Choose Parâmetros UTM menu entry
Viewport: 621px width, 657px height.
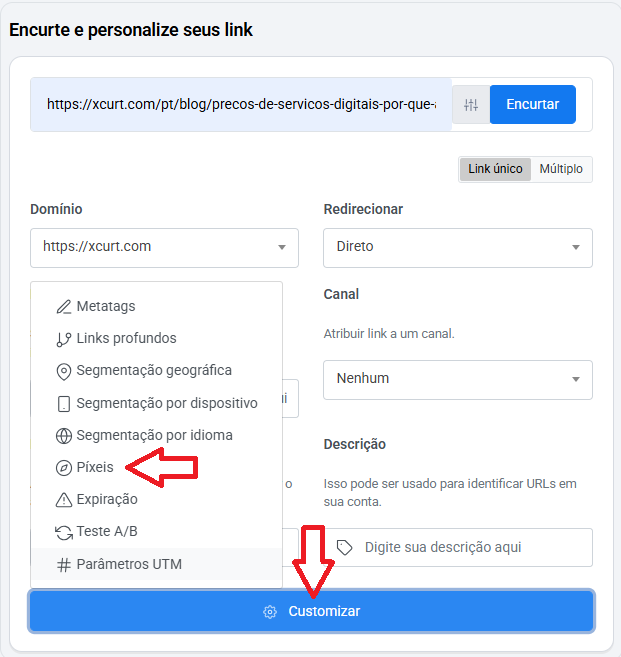click(129, 565)
